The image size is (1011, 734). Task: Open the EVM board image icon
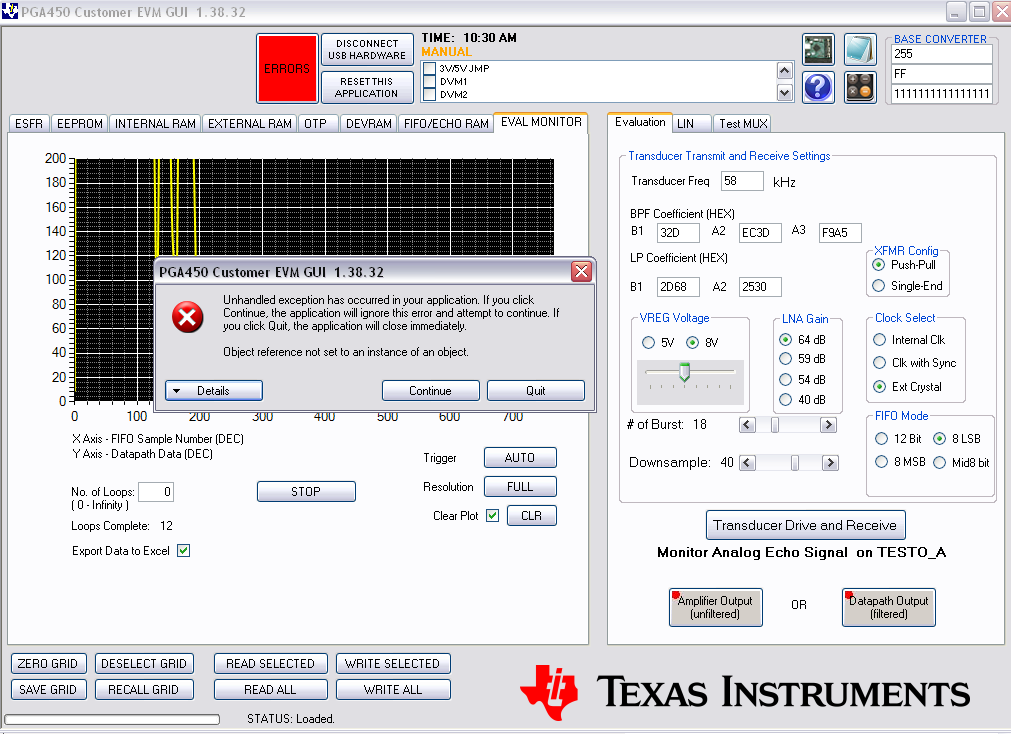pos(818,50)
